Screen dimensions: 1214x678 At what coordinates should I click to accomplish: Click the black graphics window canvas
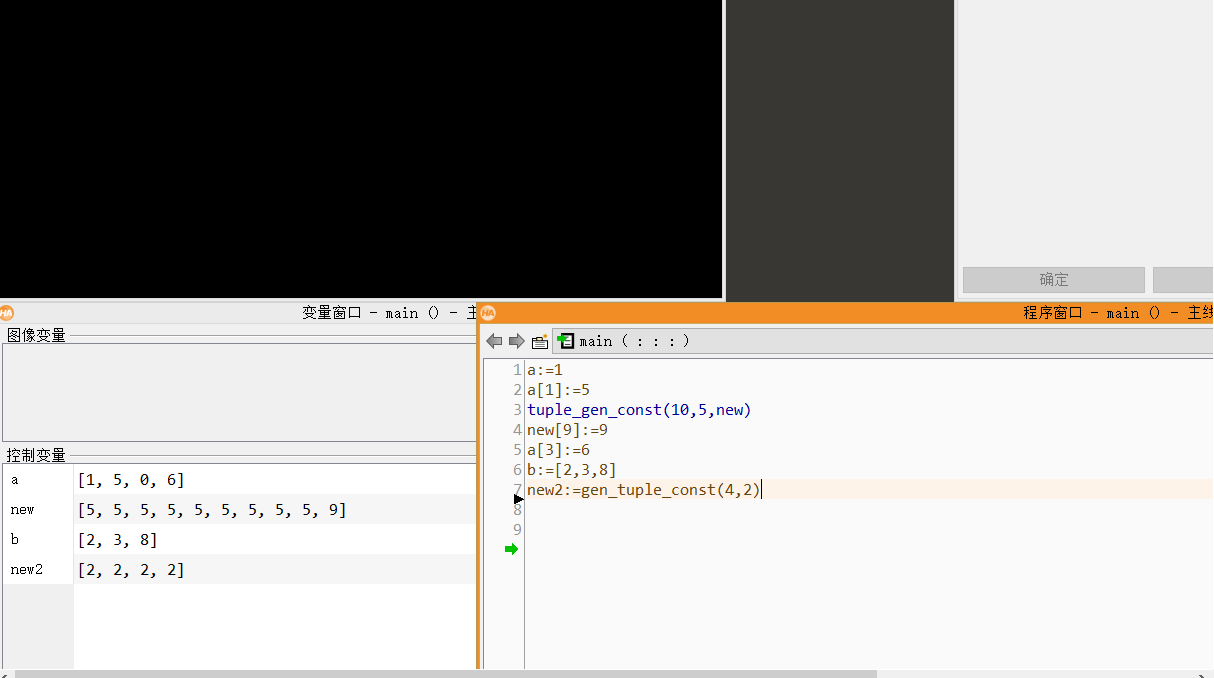click(361, 148)
